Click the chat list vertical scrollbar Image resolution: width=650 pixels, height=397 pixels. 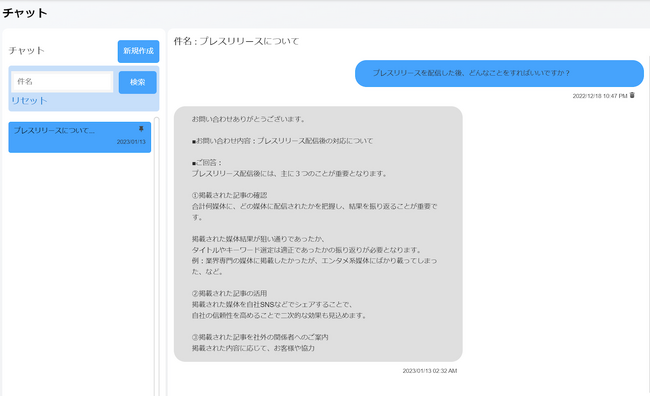pos(157,256)
